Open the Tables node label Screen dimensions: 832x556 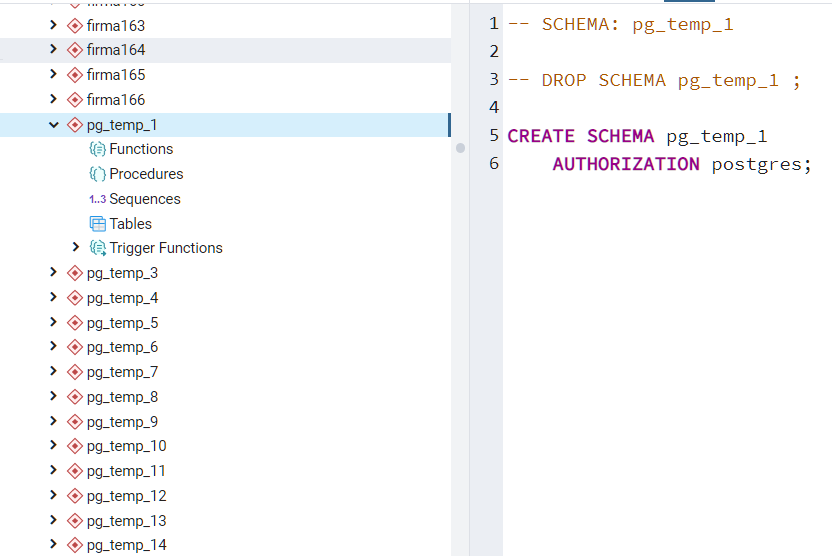[131, 224]
